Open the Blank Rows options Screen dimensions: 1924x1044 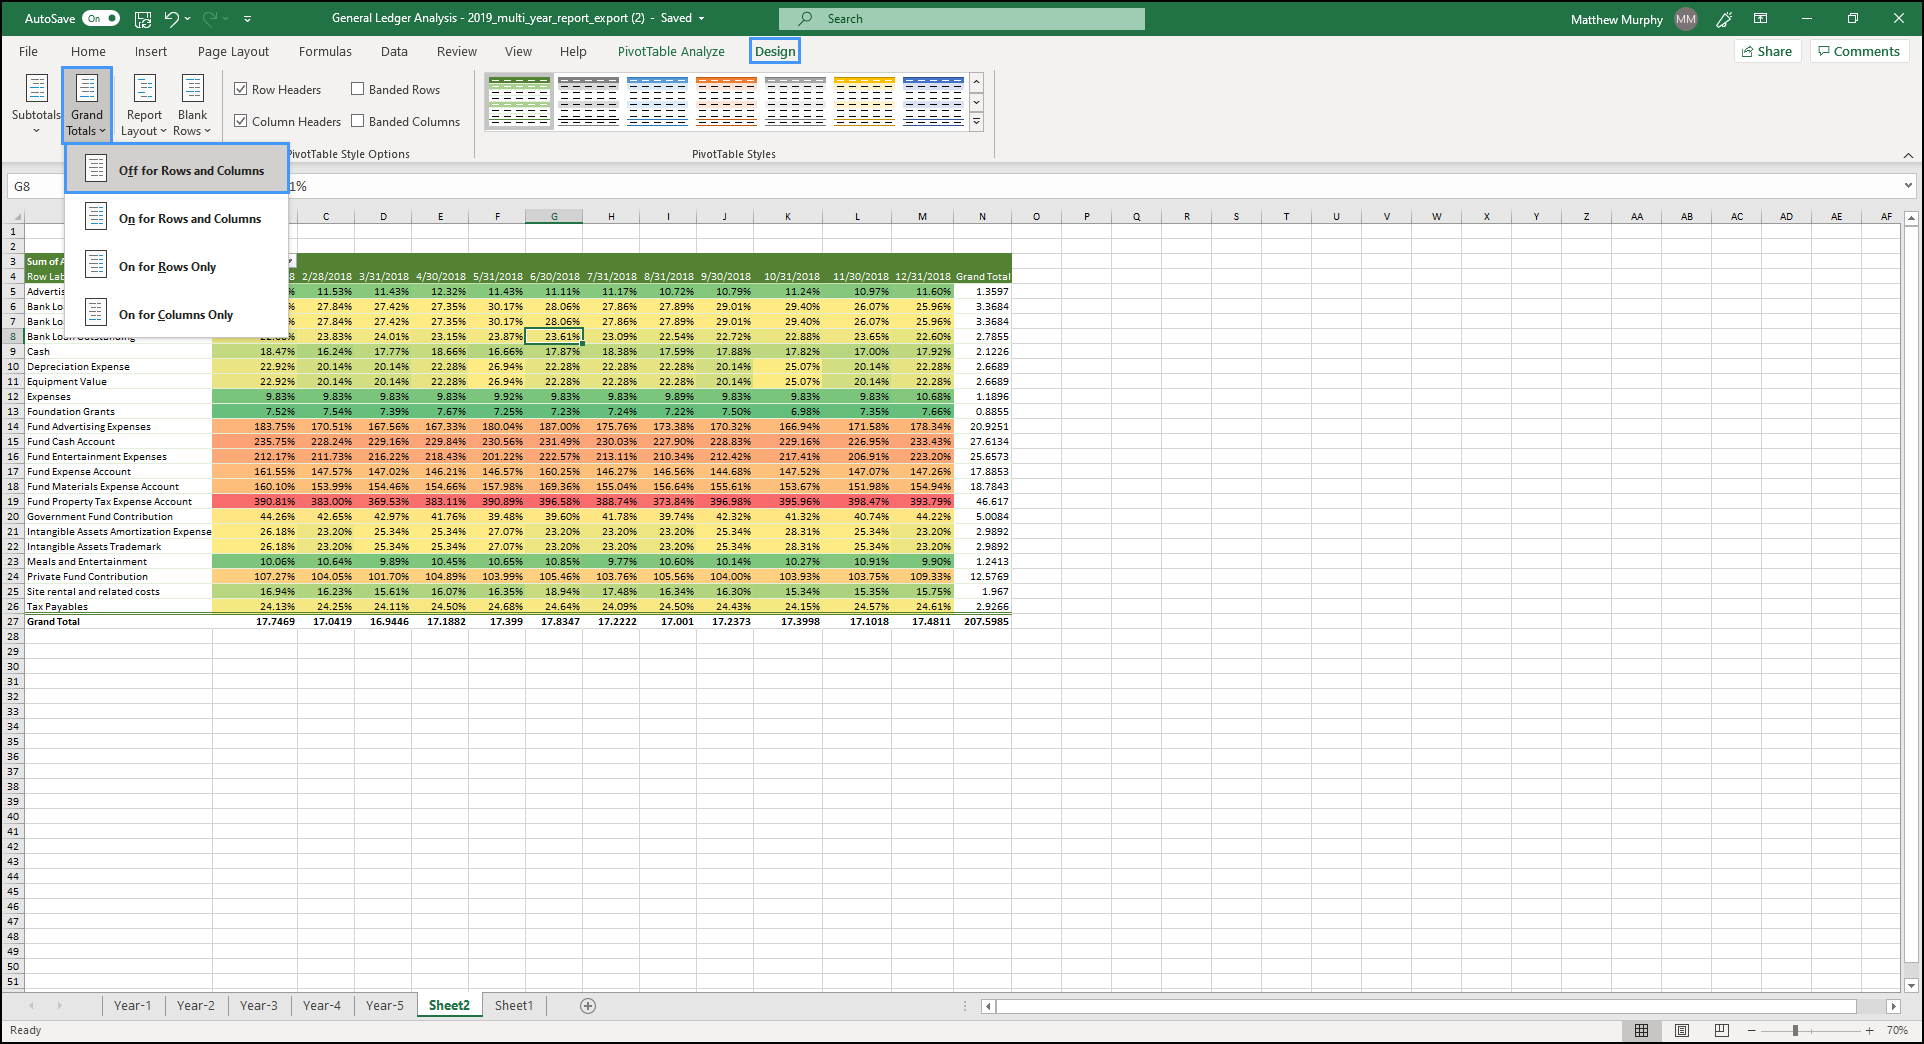coord(192,103)
